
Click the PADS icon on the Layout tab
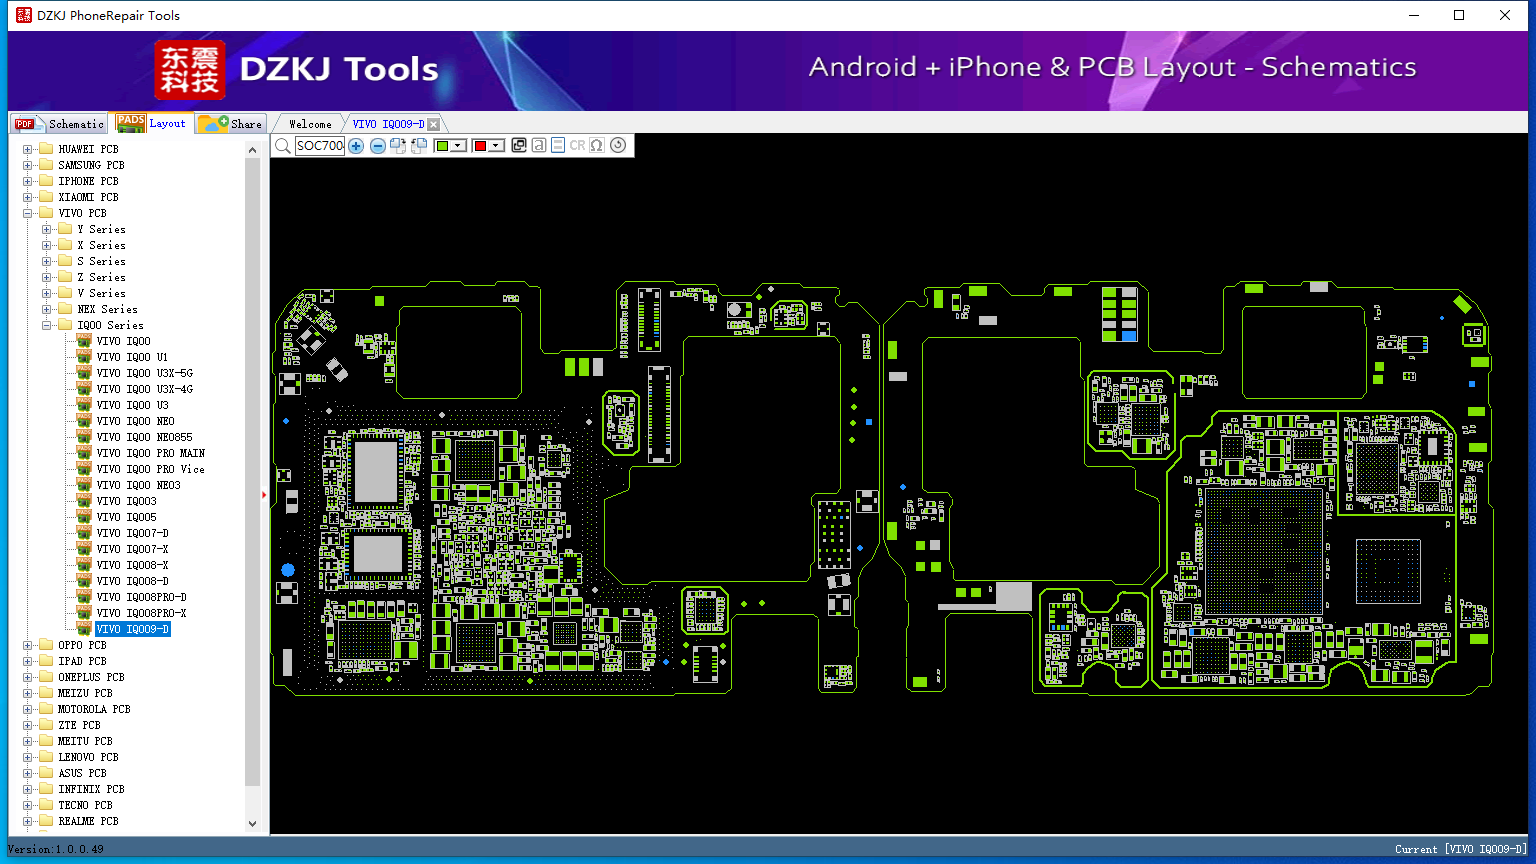131,122
